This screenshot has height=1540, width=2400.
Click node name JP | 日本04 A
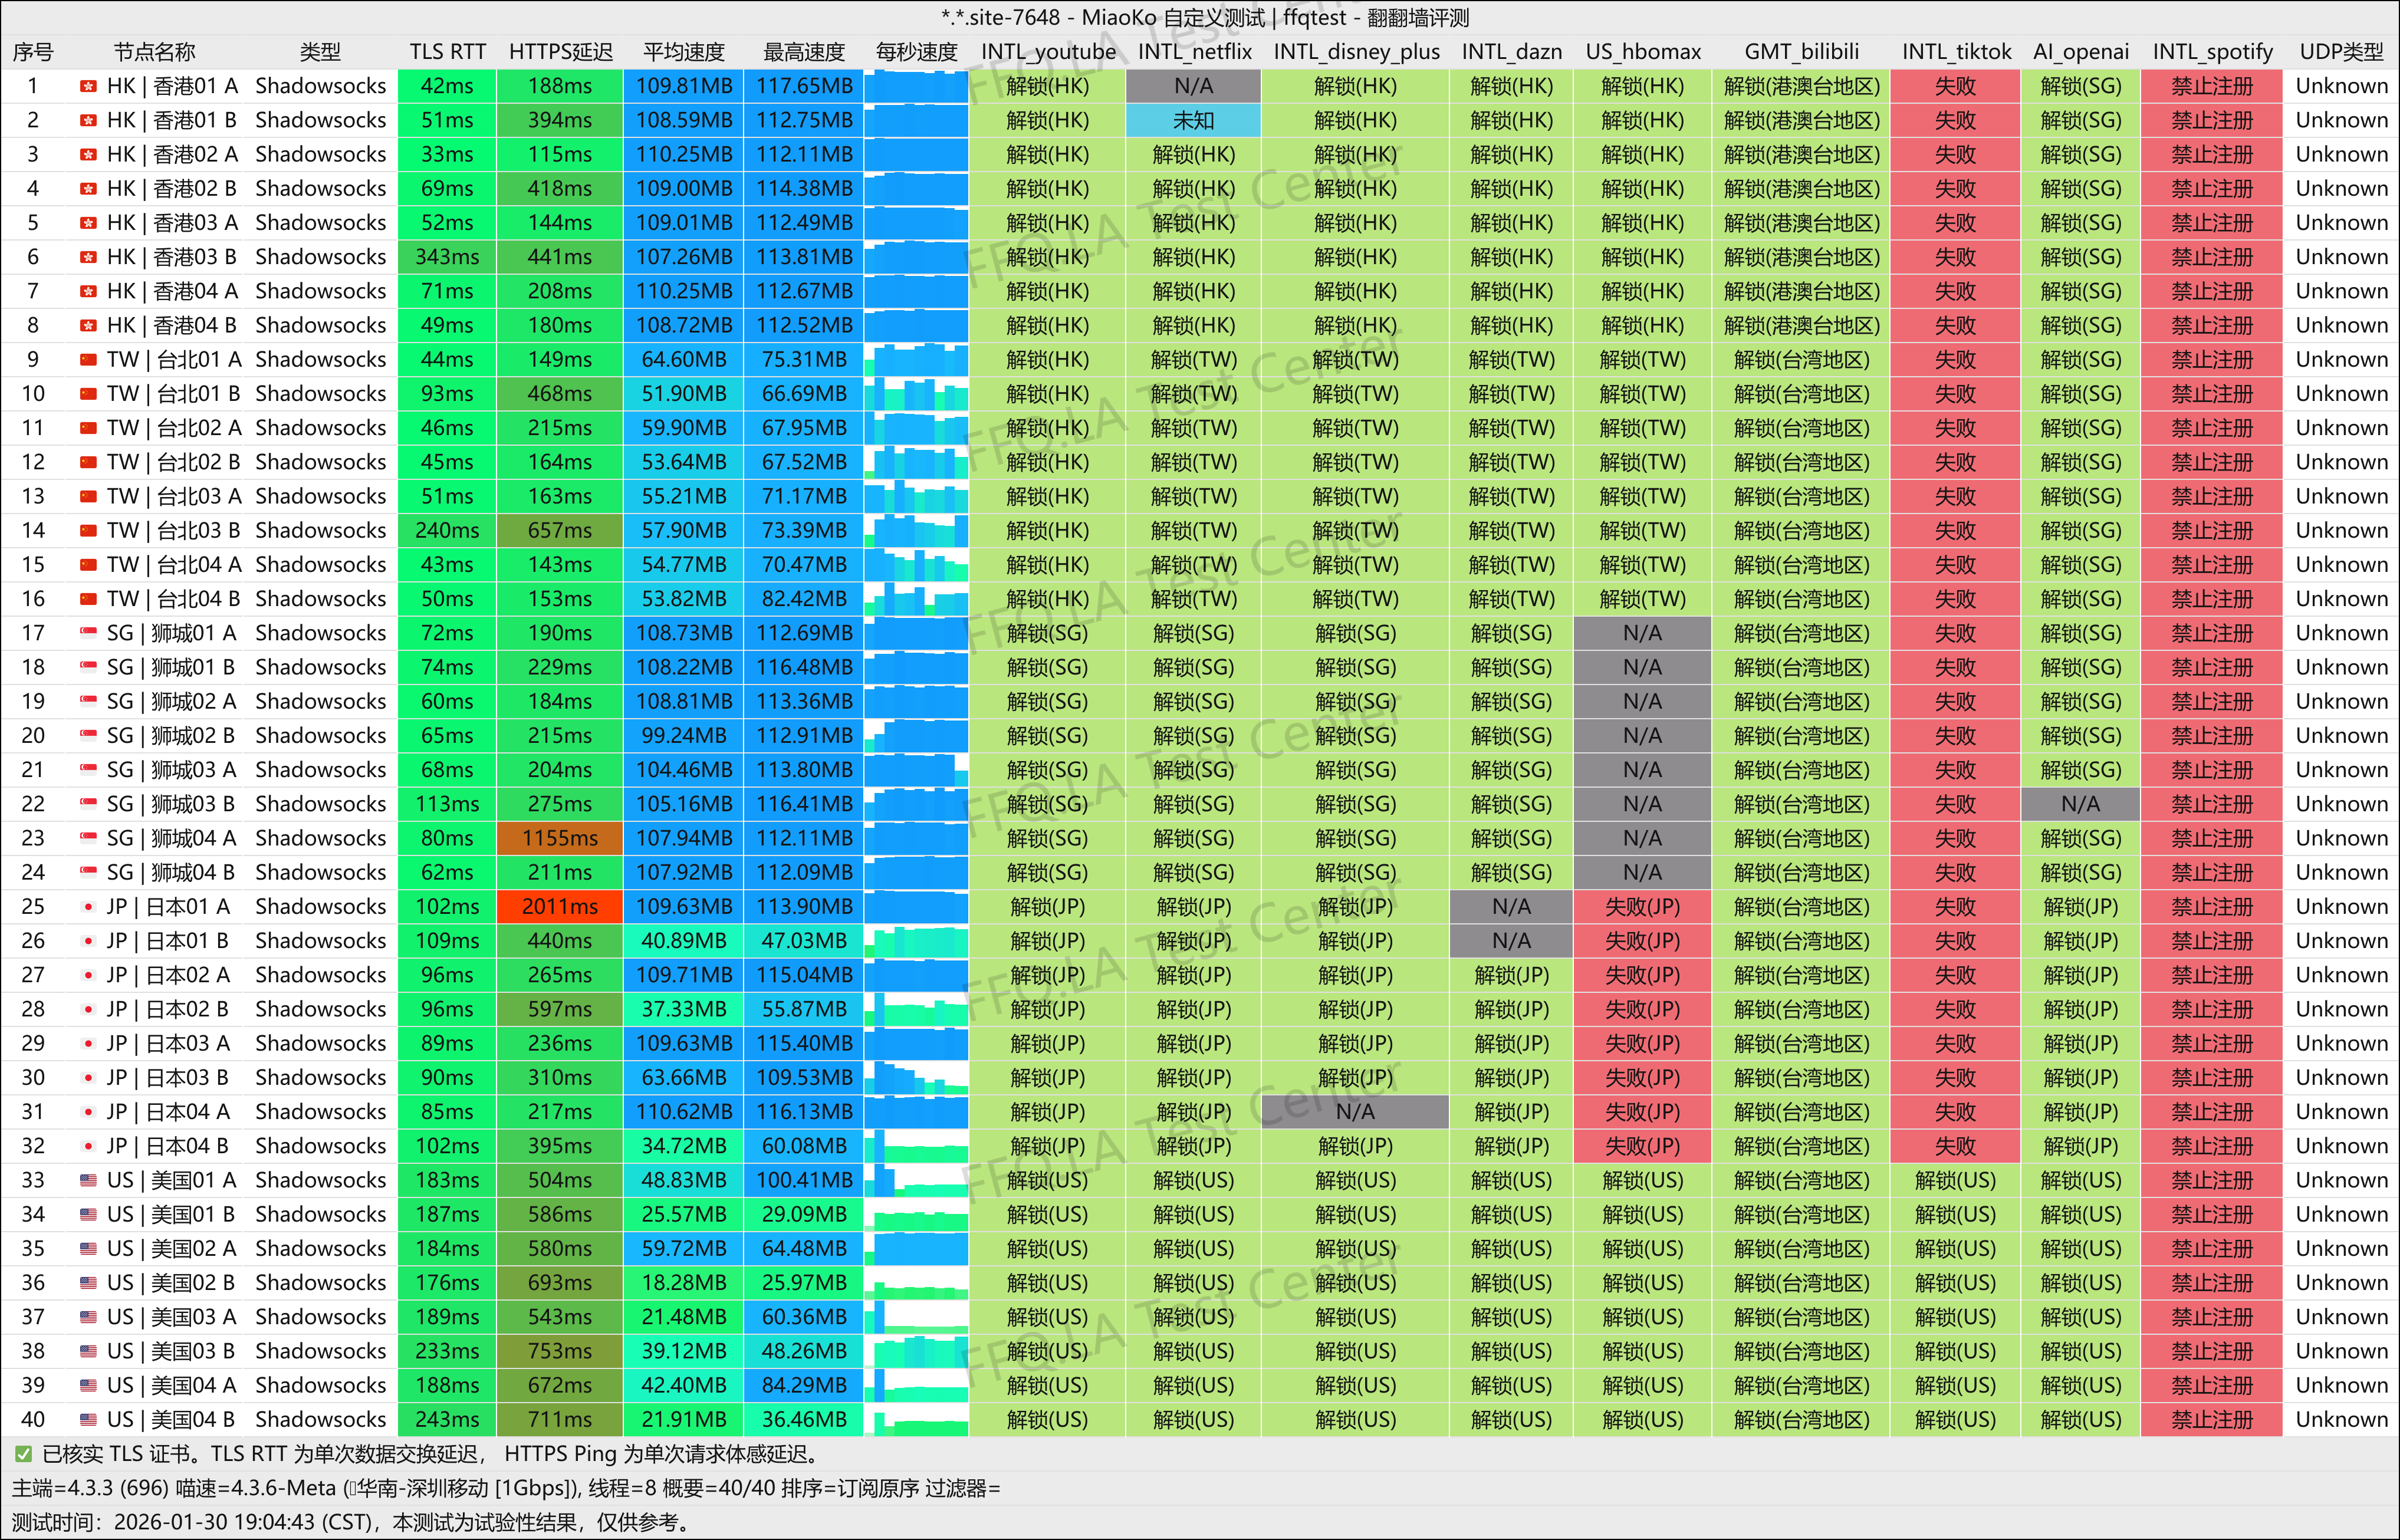[x=168, y=1112]
